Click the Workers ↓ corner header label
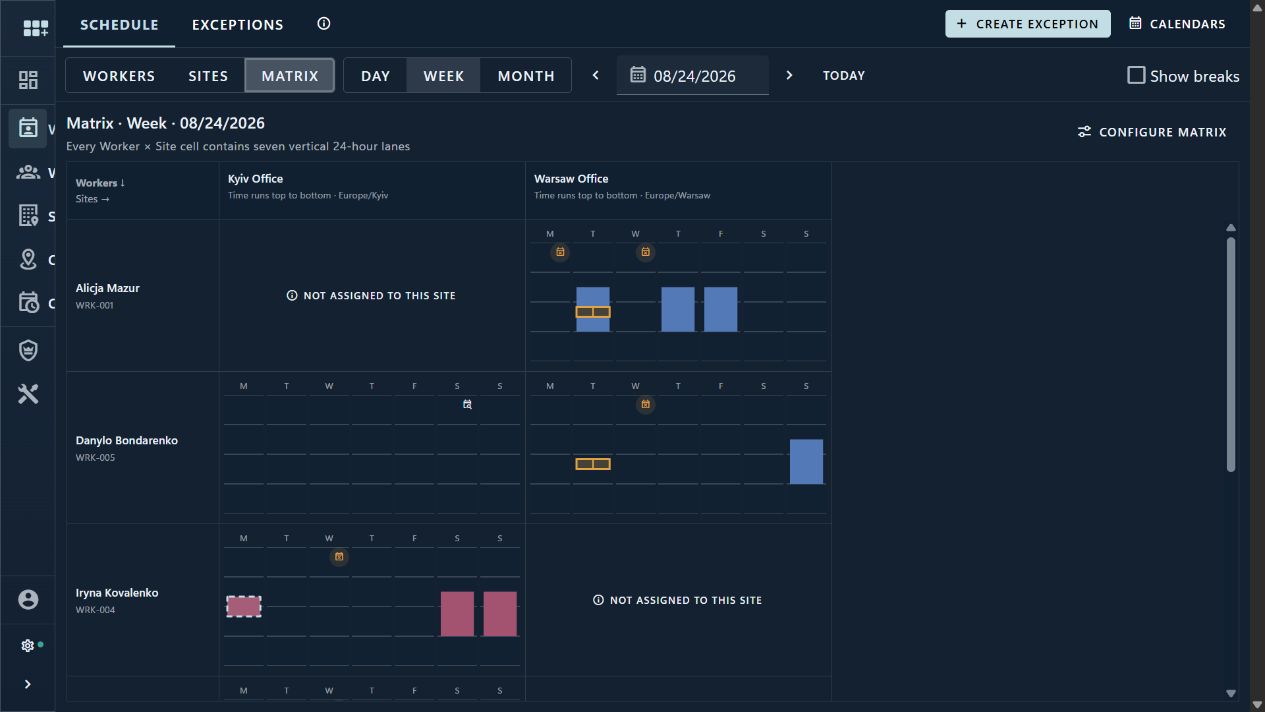This screenshot has width=1265, height=712. (x=101, y=183)
